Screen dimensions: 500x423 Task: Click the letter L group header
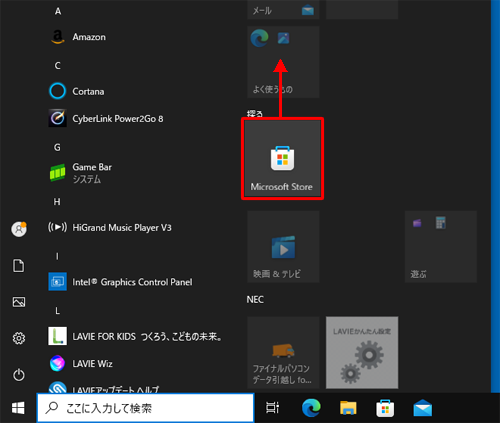(57, 311)
